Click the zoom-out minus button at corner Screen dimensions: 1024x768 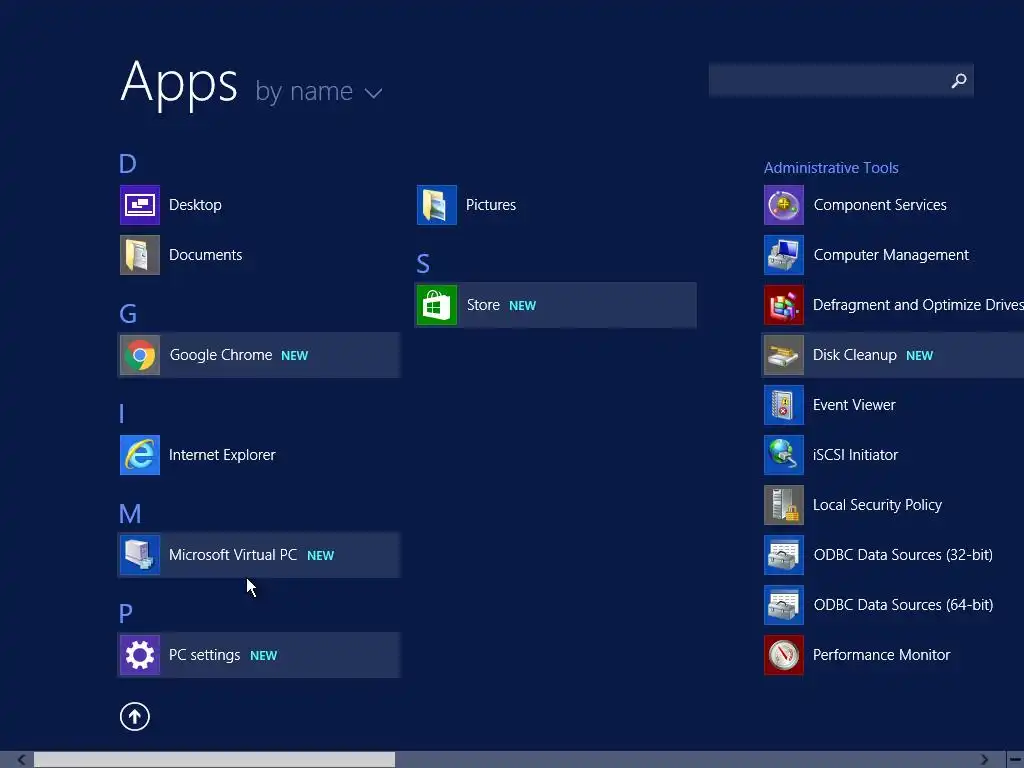pos(1016,760)
